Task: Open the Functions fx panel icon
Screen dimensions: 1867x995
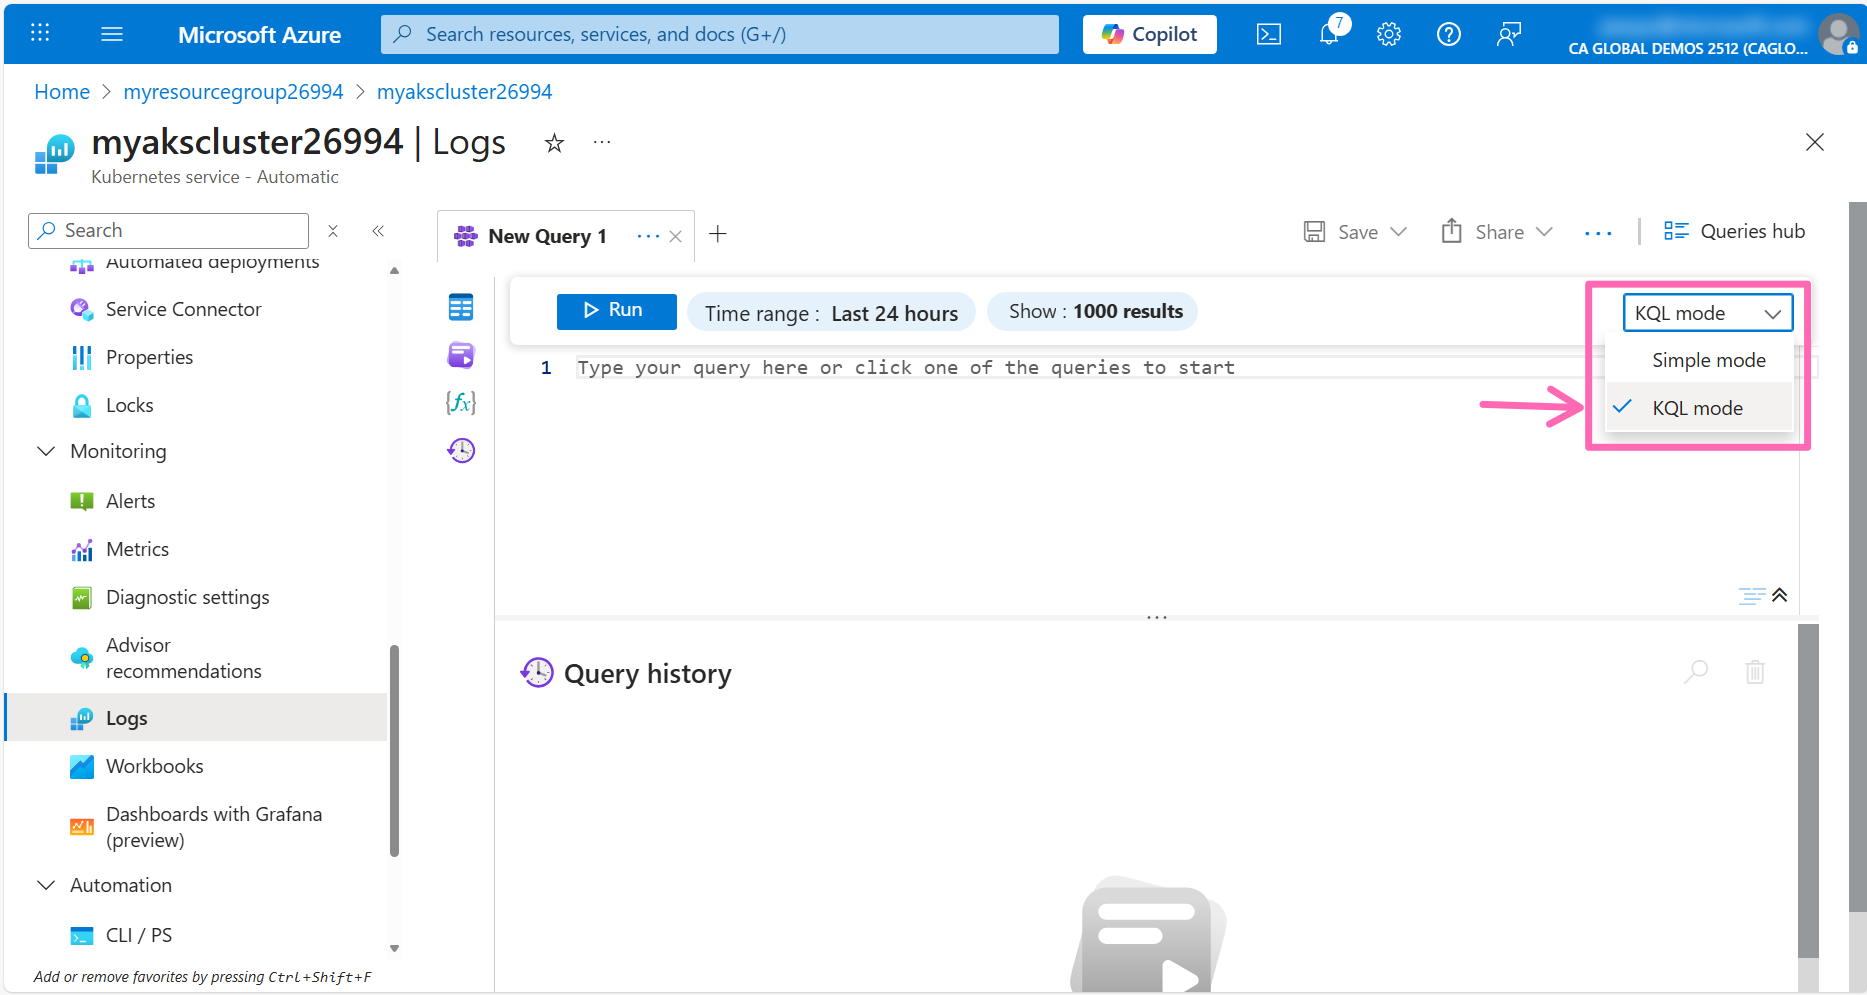Action: tap(461, 403)
